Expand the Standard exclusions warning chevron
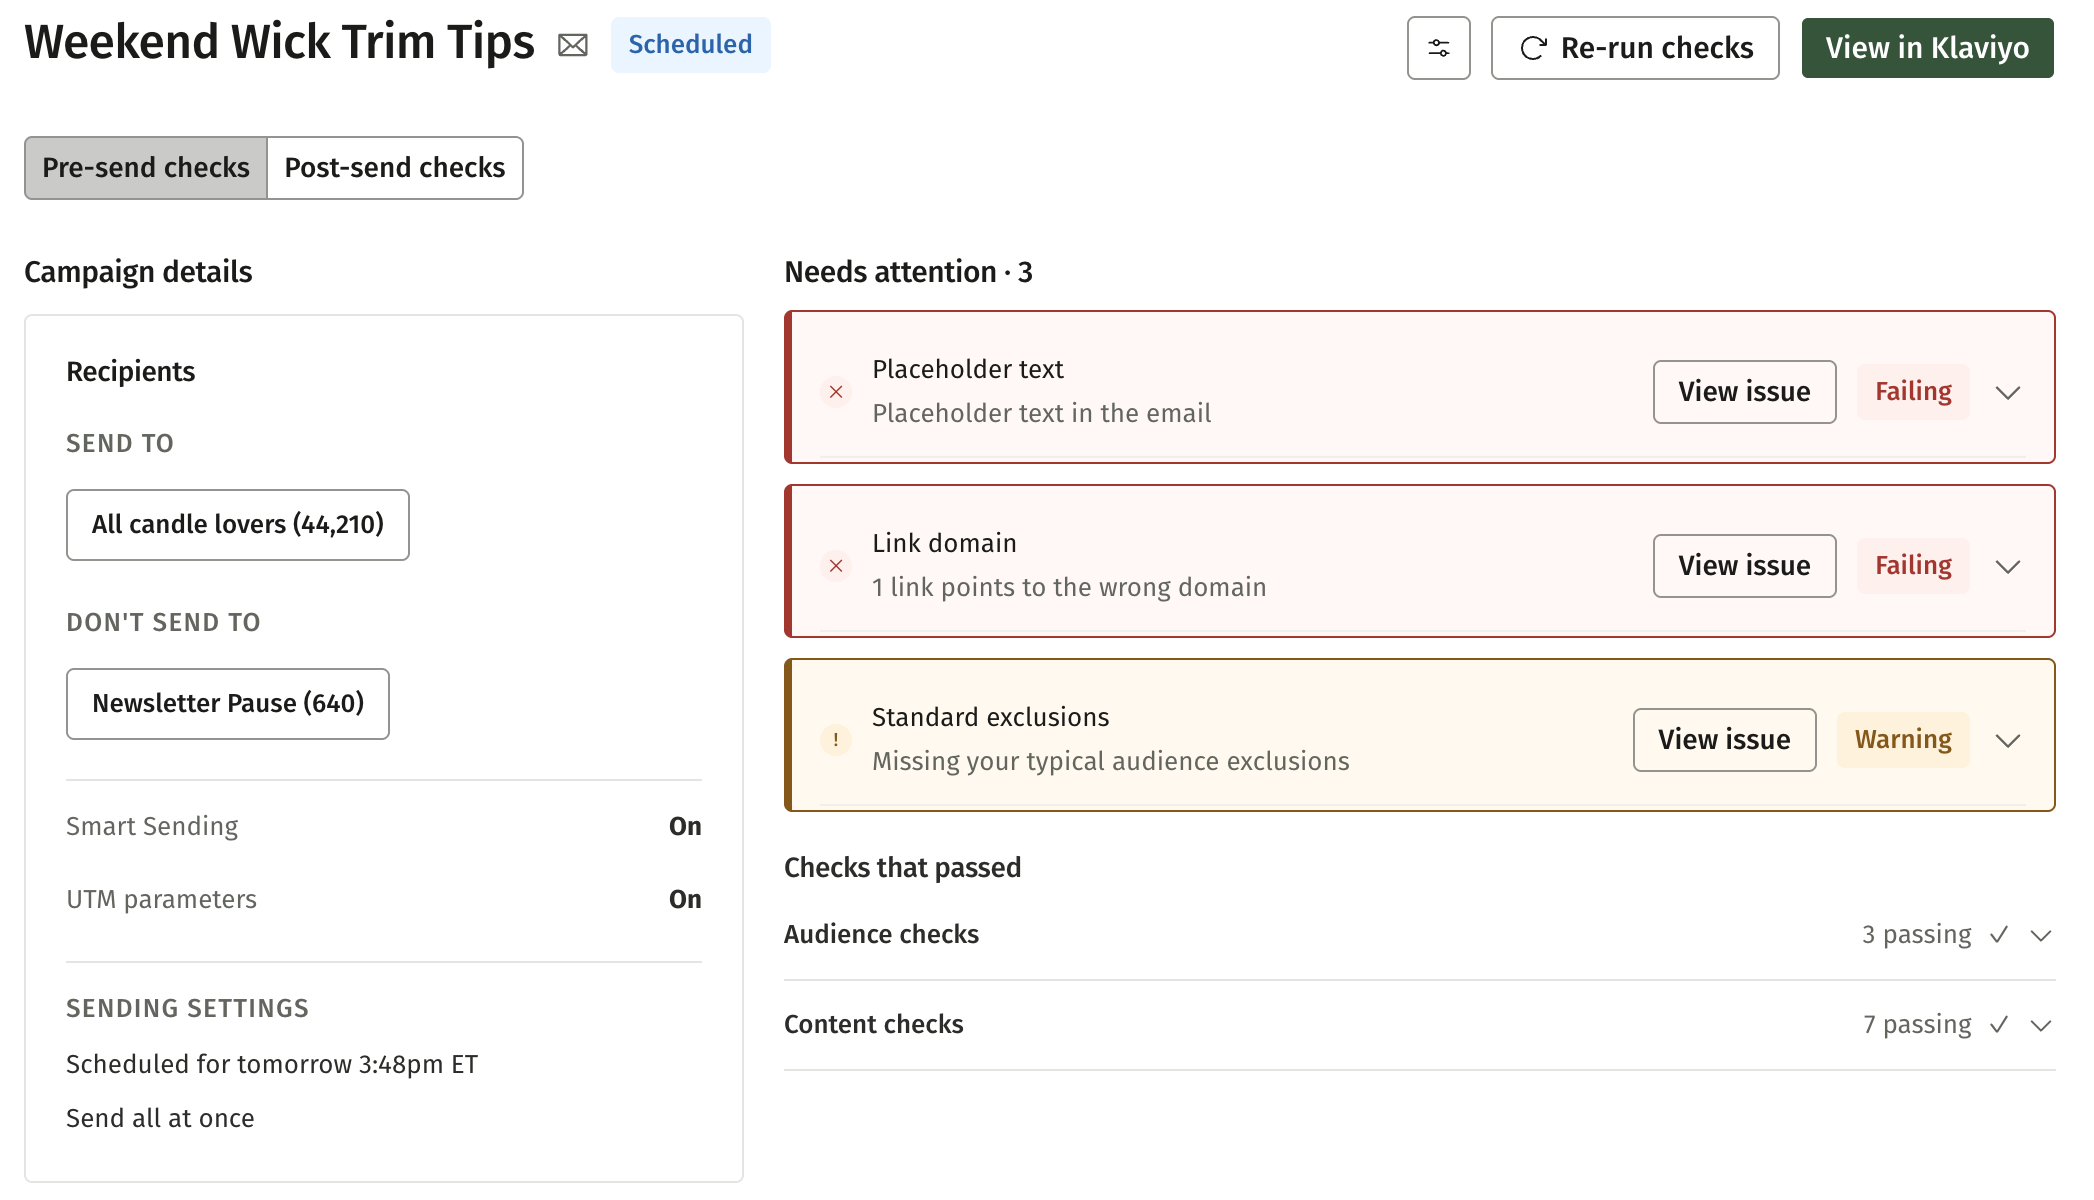This screenshot has height=1200, width=2094. pyautogui.click(x=2008, y=740)
